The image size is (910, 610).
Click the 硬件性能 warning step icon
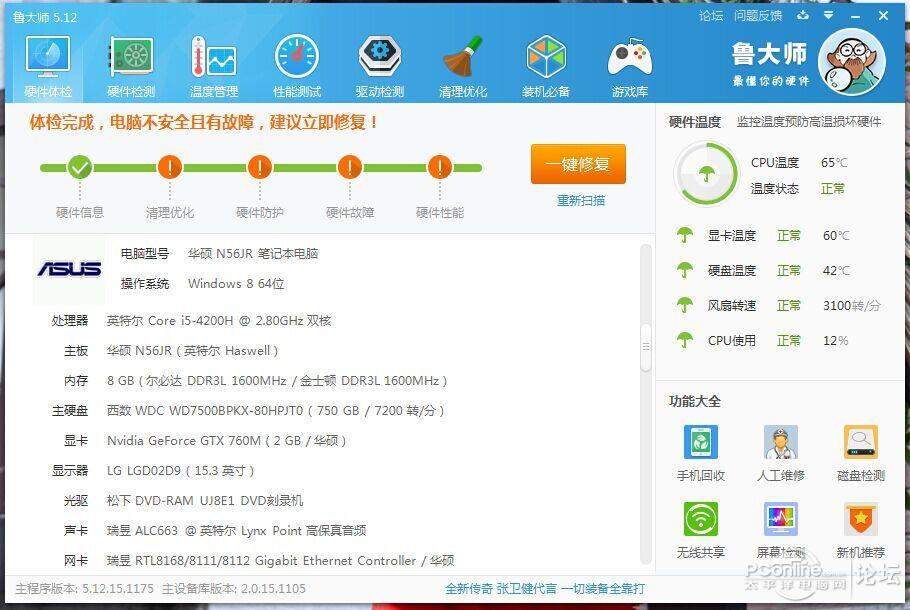[440, 167]
